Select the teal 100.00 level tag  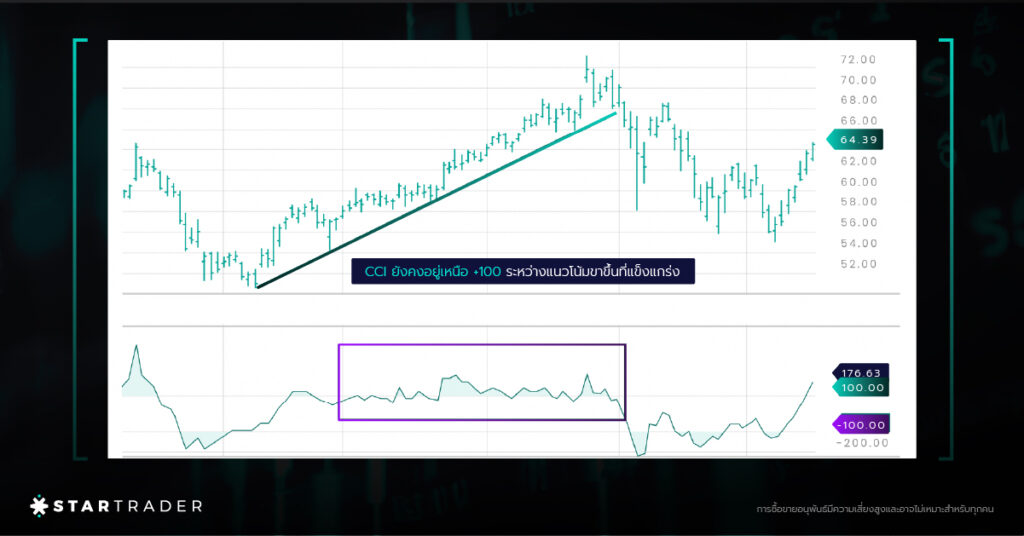[x=860, y=387]
